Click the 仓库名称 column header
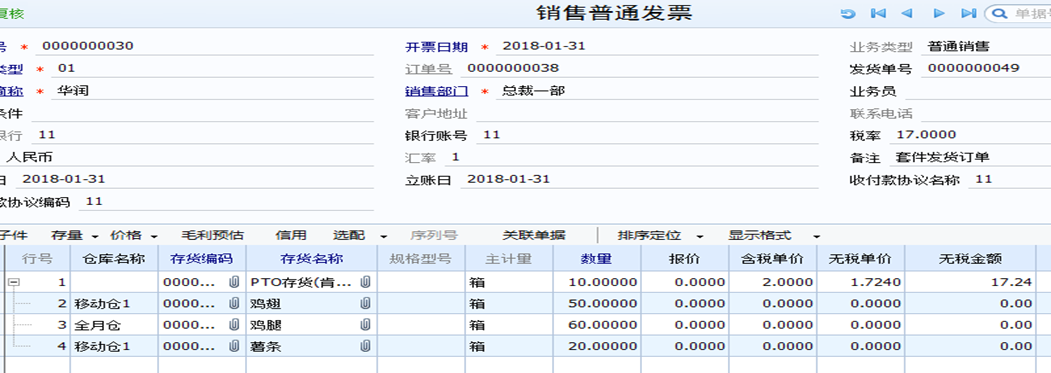The width and height of the screenshot is (1051, 373). tap(114, 259)
